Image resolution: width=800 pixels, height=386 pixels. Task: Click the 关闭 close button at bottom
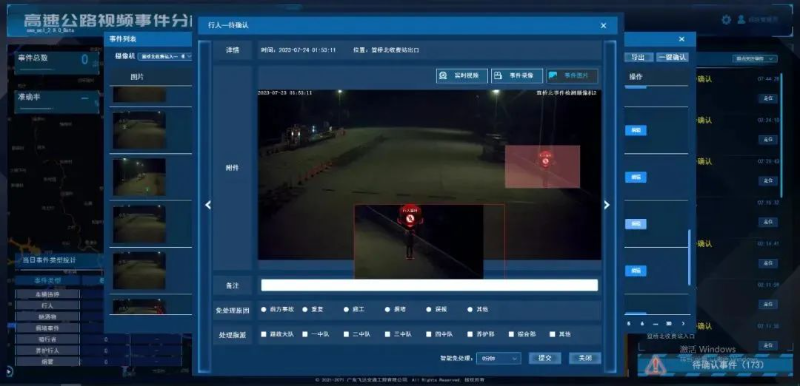click(585, 358)
